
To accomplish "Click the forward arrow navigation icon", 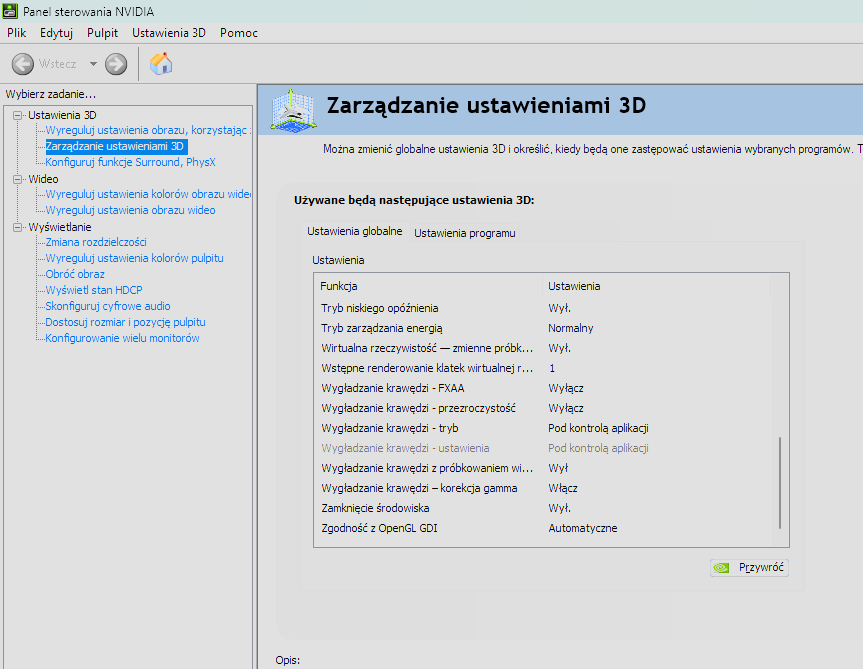I will (x=116, y=64).
